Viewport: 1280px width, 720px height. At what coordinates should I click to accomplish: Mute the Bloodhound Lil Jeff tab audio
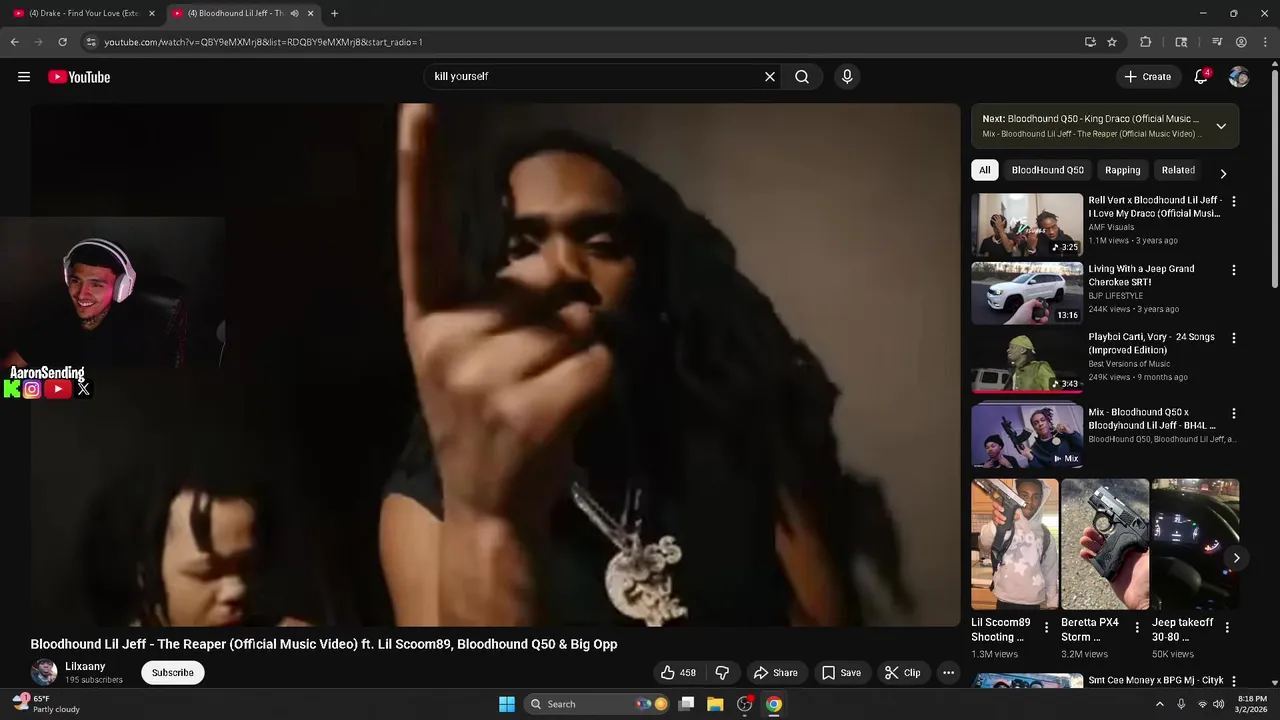pyautogui.click(x=294, y=13)
